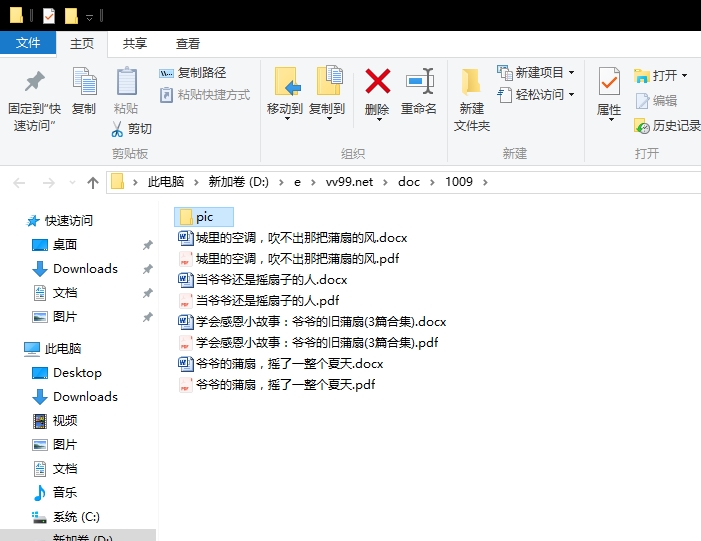Select 城里的空调，吹不出那把蒲扇的风.pdf
The height and width of the screenshot is (541, 701).
(x=289, y=259)
